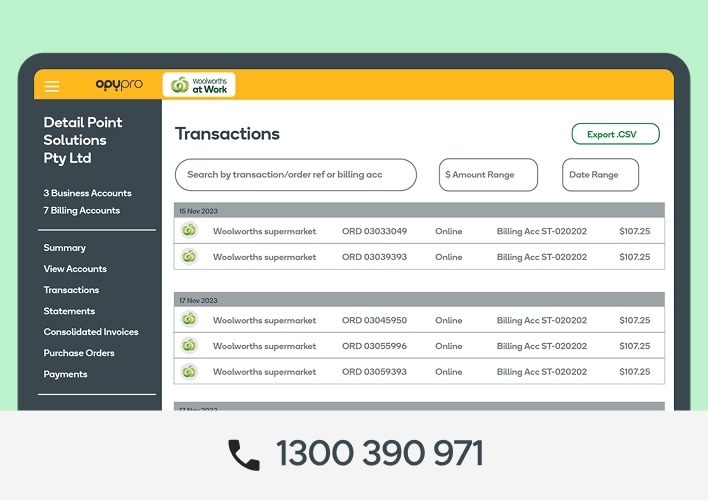Open Consolidated Invoices in the sidebar
The height and width of the screenshot is (500, 708).
point(91,332)
